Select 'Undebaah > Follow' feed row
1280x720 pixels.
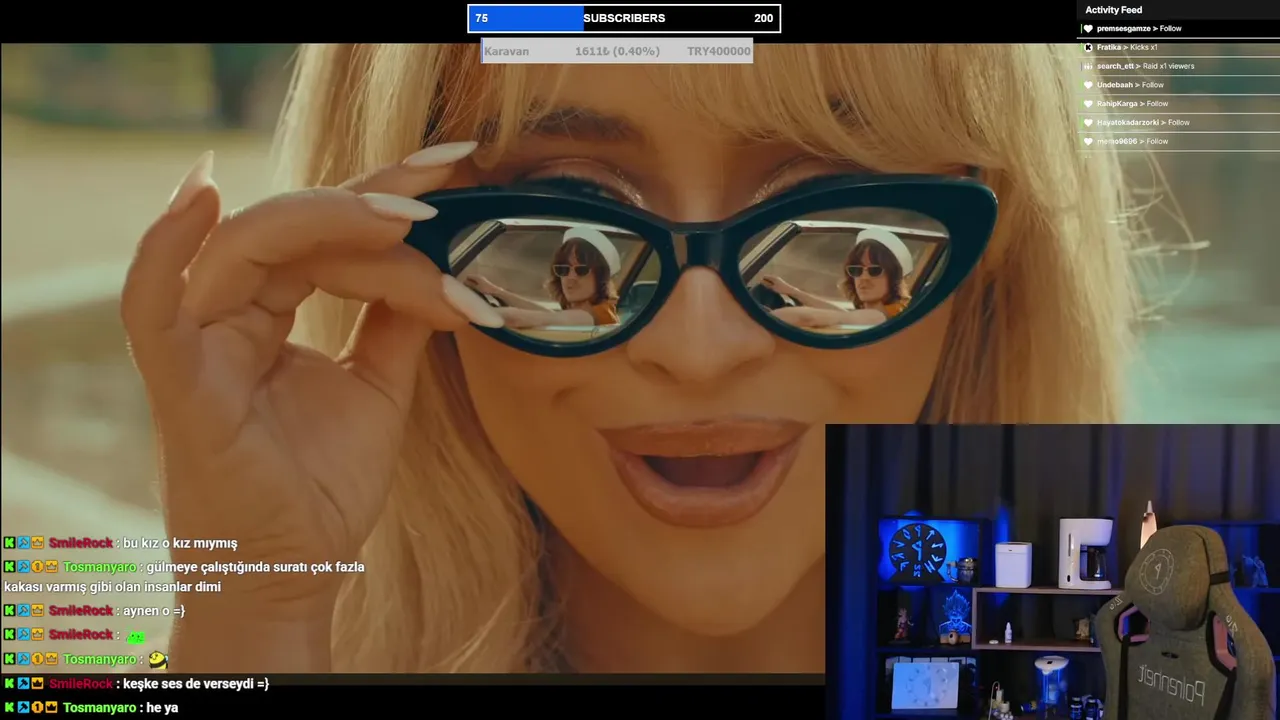(1178, 85)
